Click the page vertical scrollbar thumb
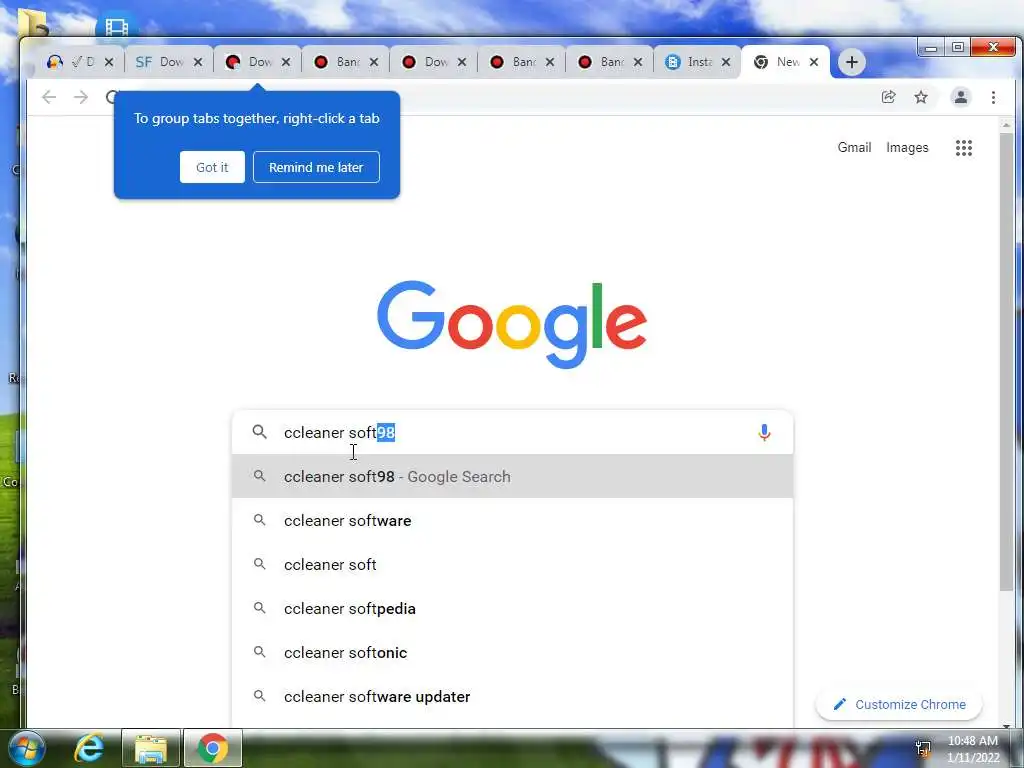 coord(1006,361)
